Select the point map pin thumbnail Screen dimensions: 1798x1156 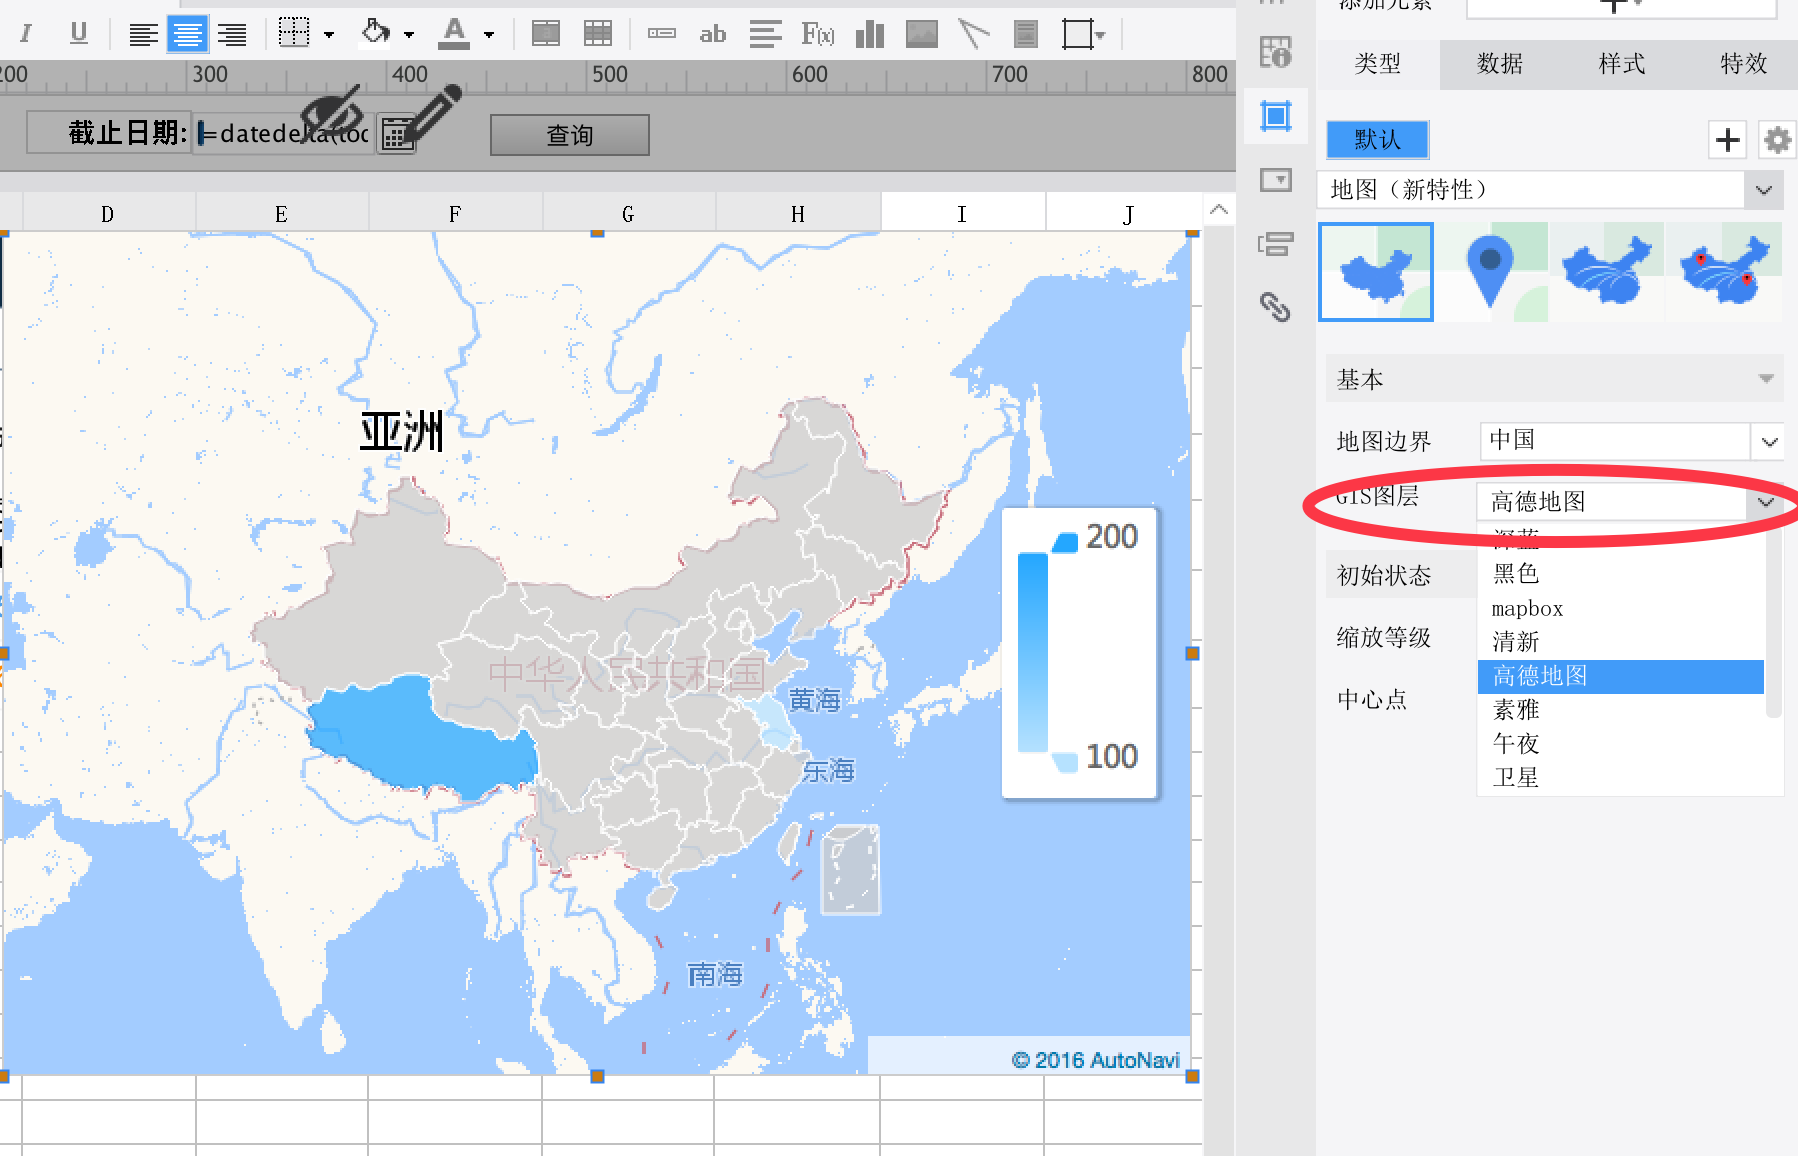click(x=1491, y=272)
